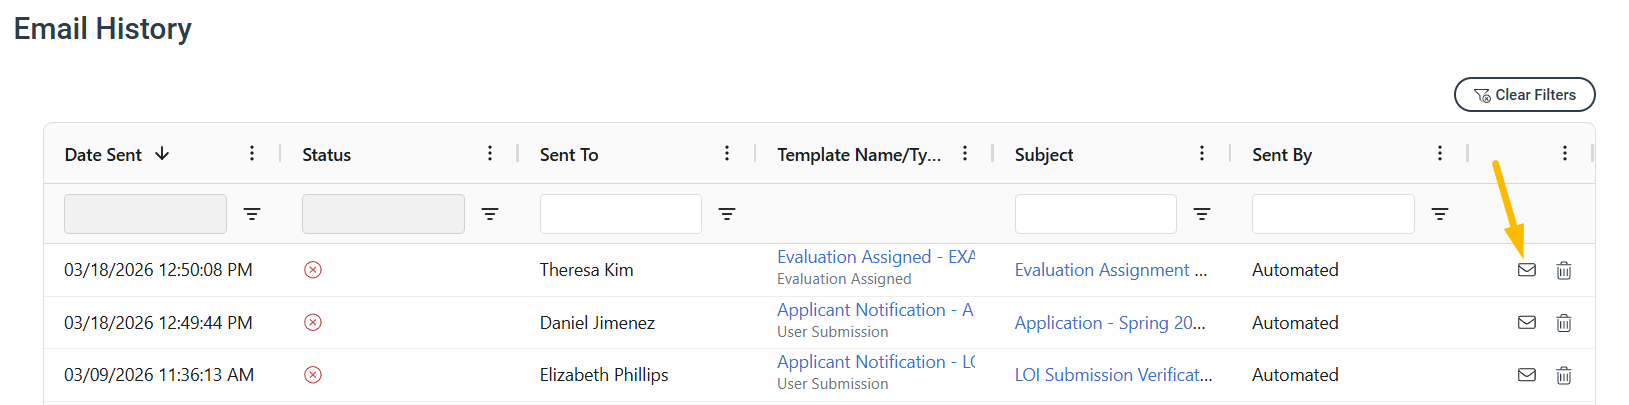Click trash icon in Daniel Jimenez row
This screenshot has width=1629, height=405.
coord(1564,322)
